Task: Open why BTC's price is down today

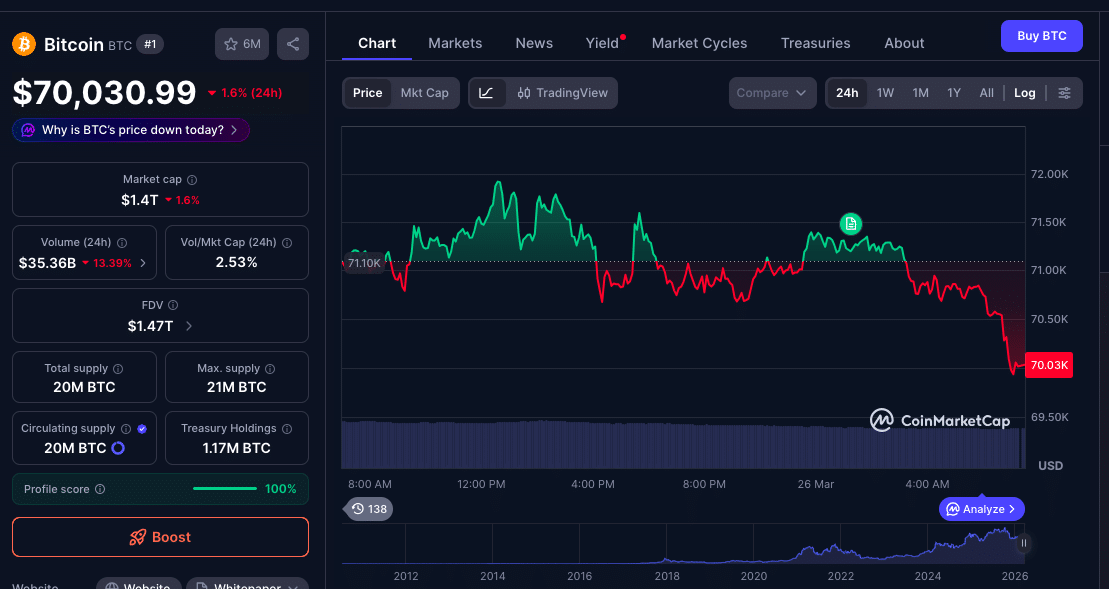Action: [x=130, y=129]
